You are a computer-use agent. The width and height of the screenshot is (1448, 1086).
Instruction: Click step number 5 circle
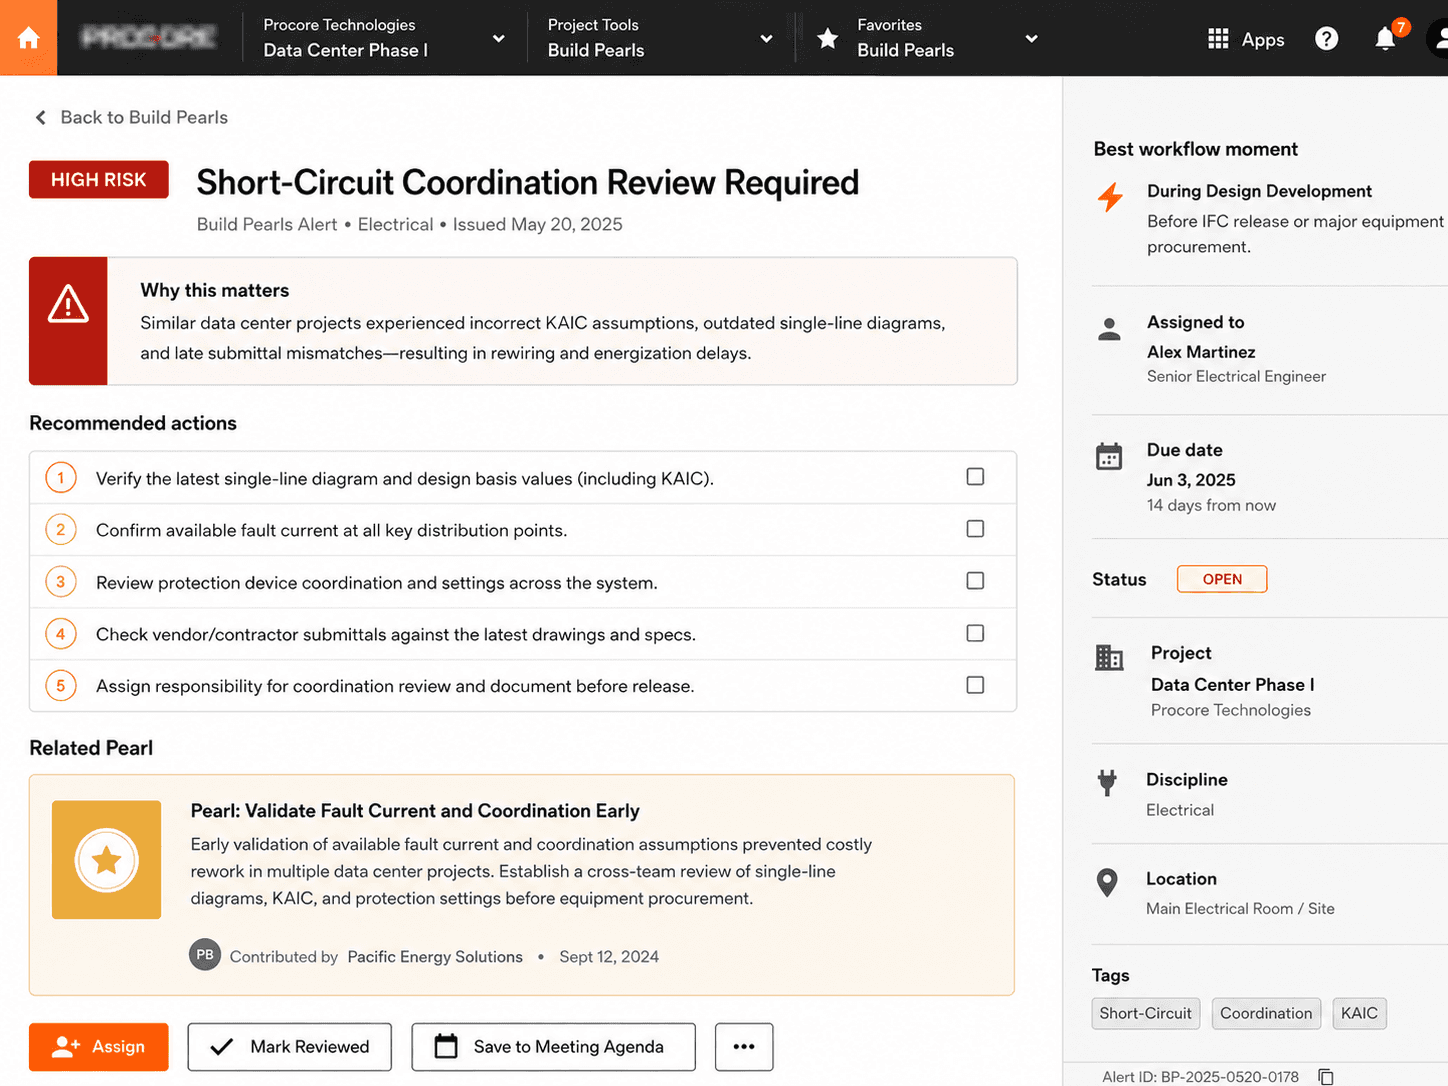tap(61, 686)
